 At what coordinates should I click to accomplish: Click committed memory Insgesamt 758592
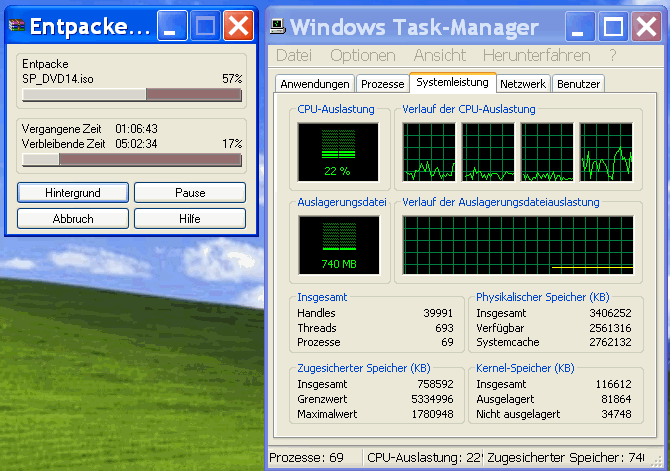(x=435, y=384)
